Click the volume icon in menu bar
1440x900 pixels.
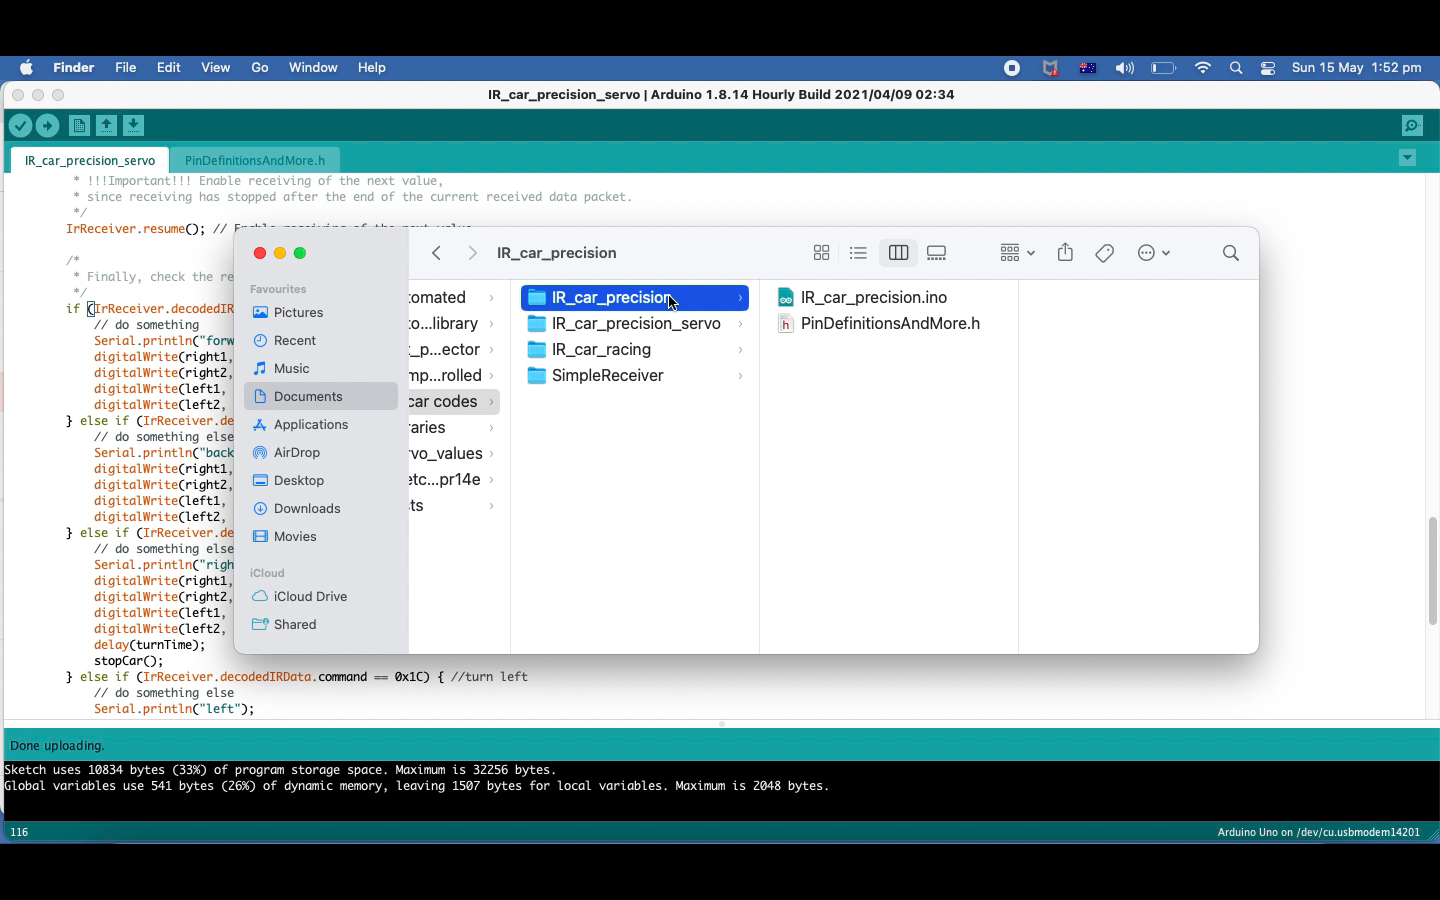(x=1125, y=68)
